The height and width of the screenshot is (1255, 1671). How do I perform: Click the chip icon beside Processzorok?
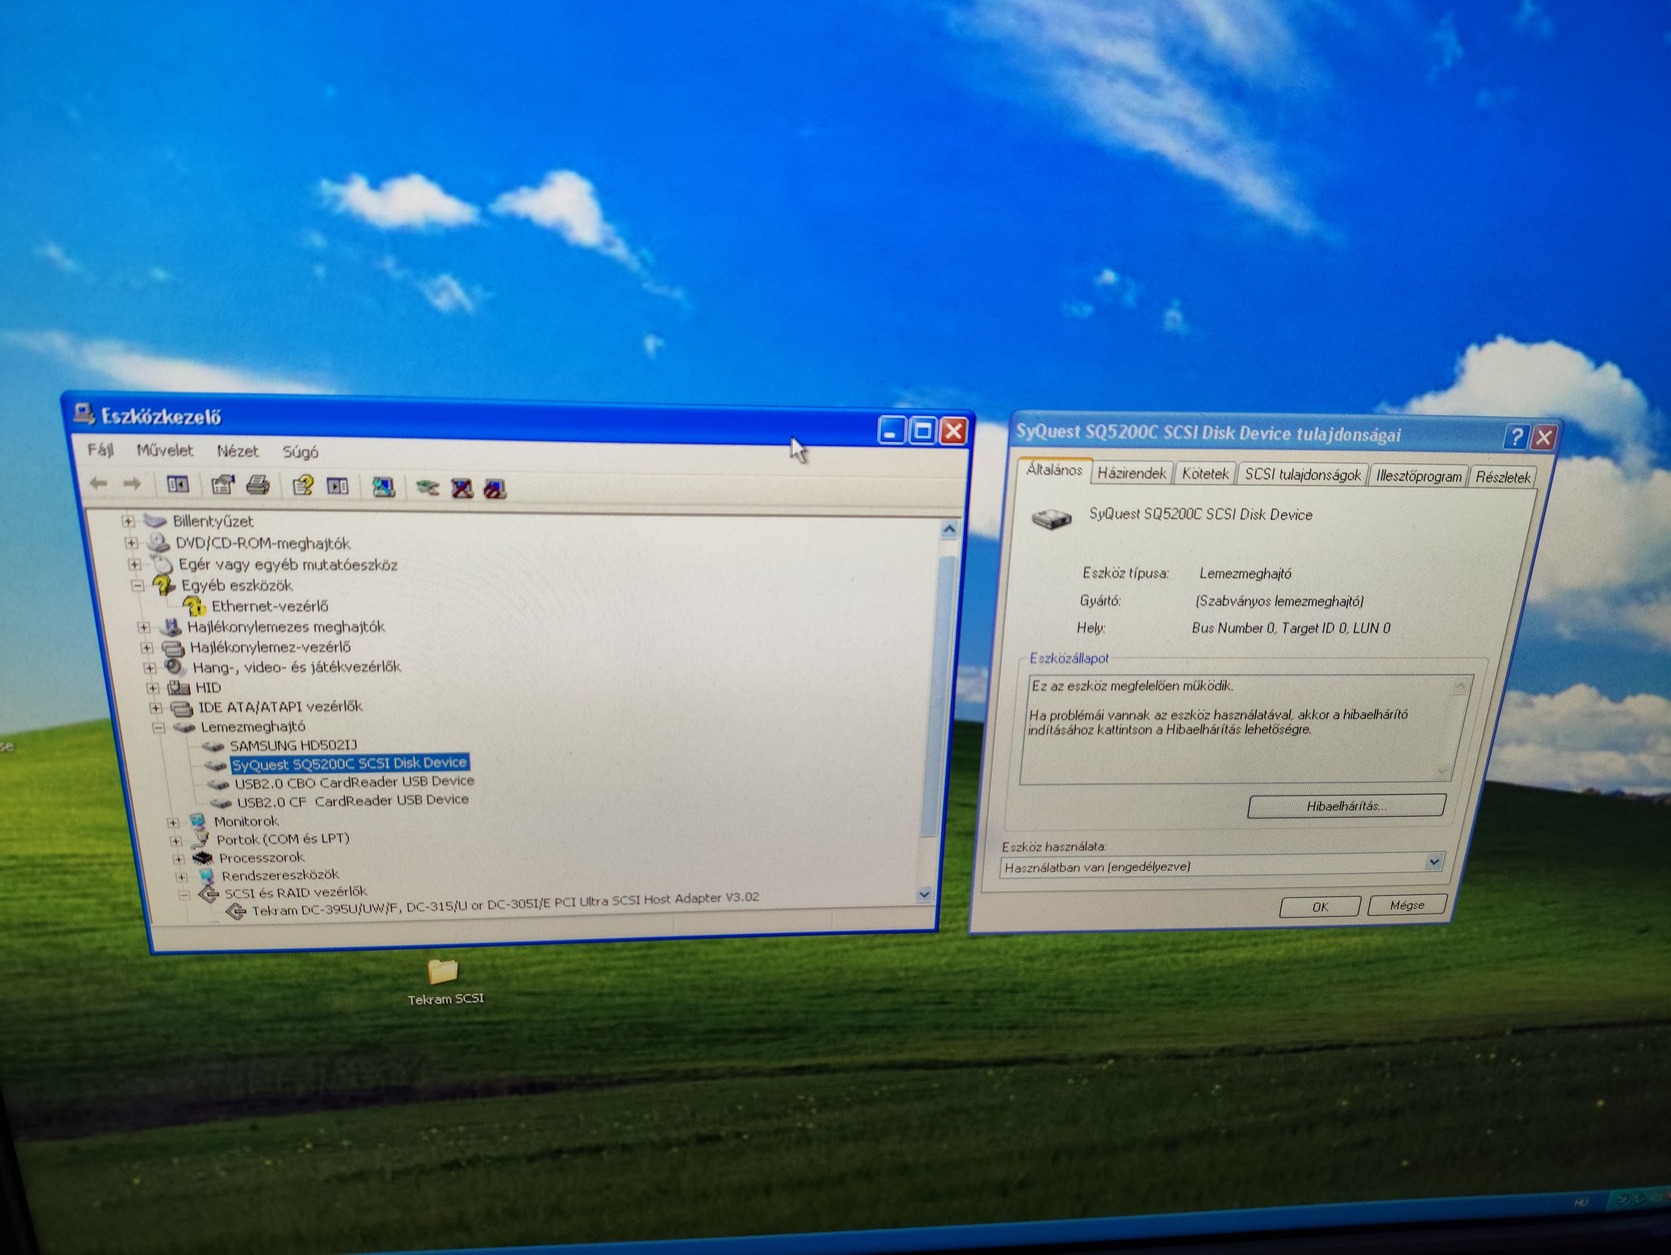(203, 857)
